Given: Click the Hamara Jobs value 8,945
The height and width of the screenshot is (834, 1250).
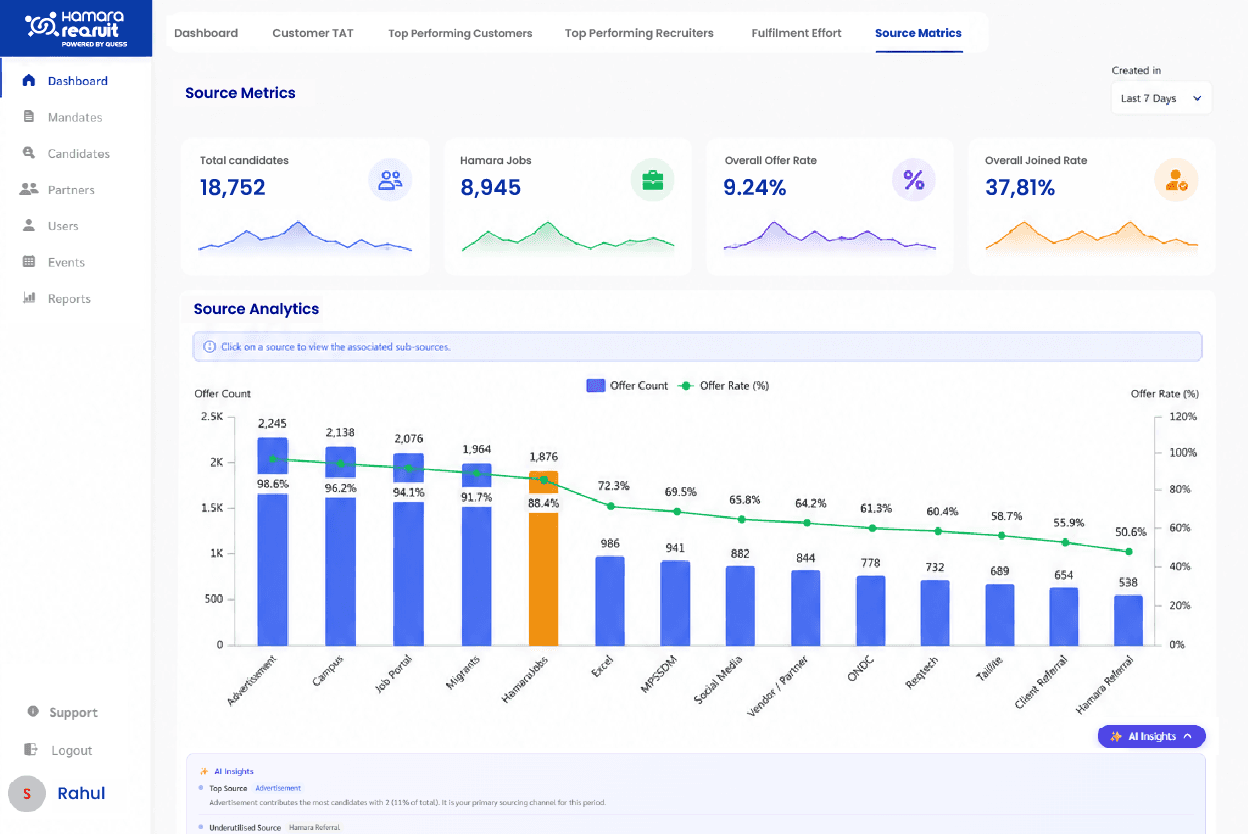Looking at the screenshot, I should click(x=490, y=187).
